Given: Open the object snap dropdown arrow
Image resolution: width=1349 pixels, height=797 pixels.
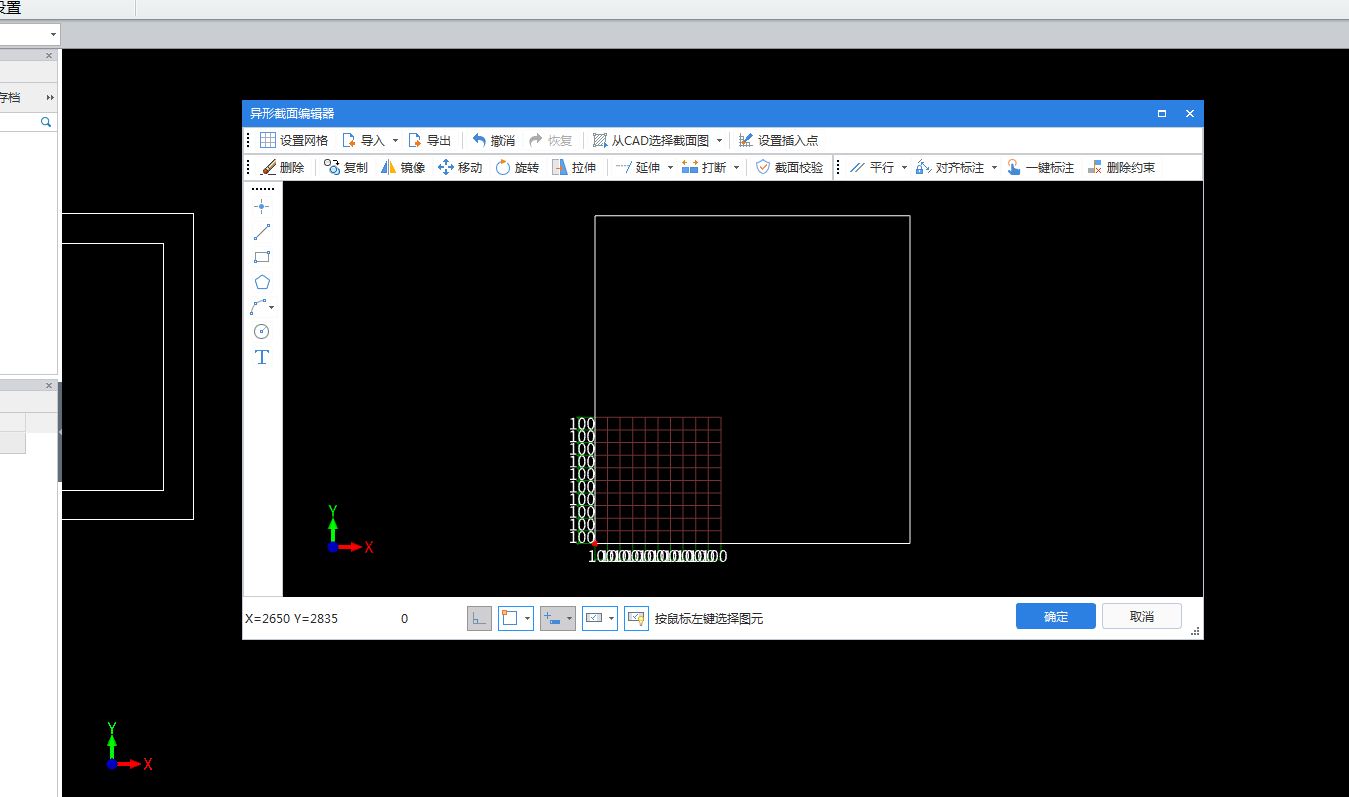Looking at the screenshot, I should click(x=527, y=619).
